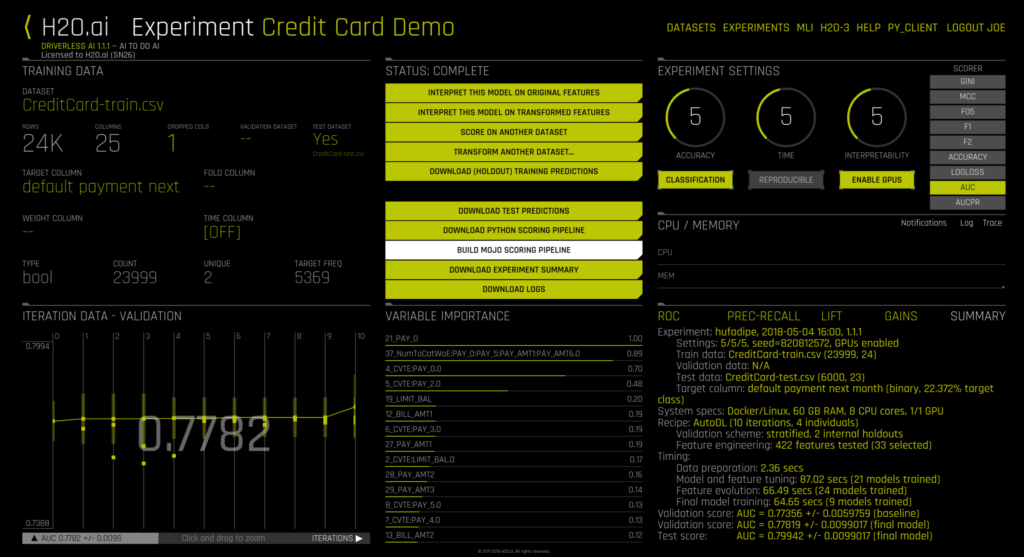This screenshot has width=1024, height=557.
Task: Click Build MOJO Scoring Pipeline
Action: pyautogui.click(x=514, y=250)
